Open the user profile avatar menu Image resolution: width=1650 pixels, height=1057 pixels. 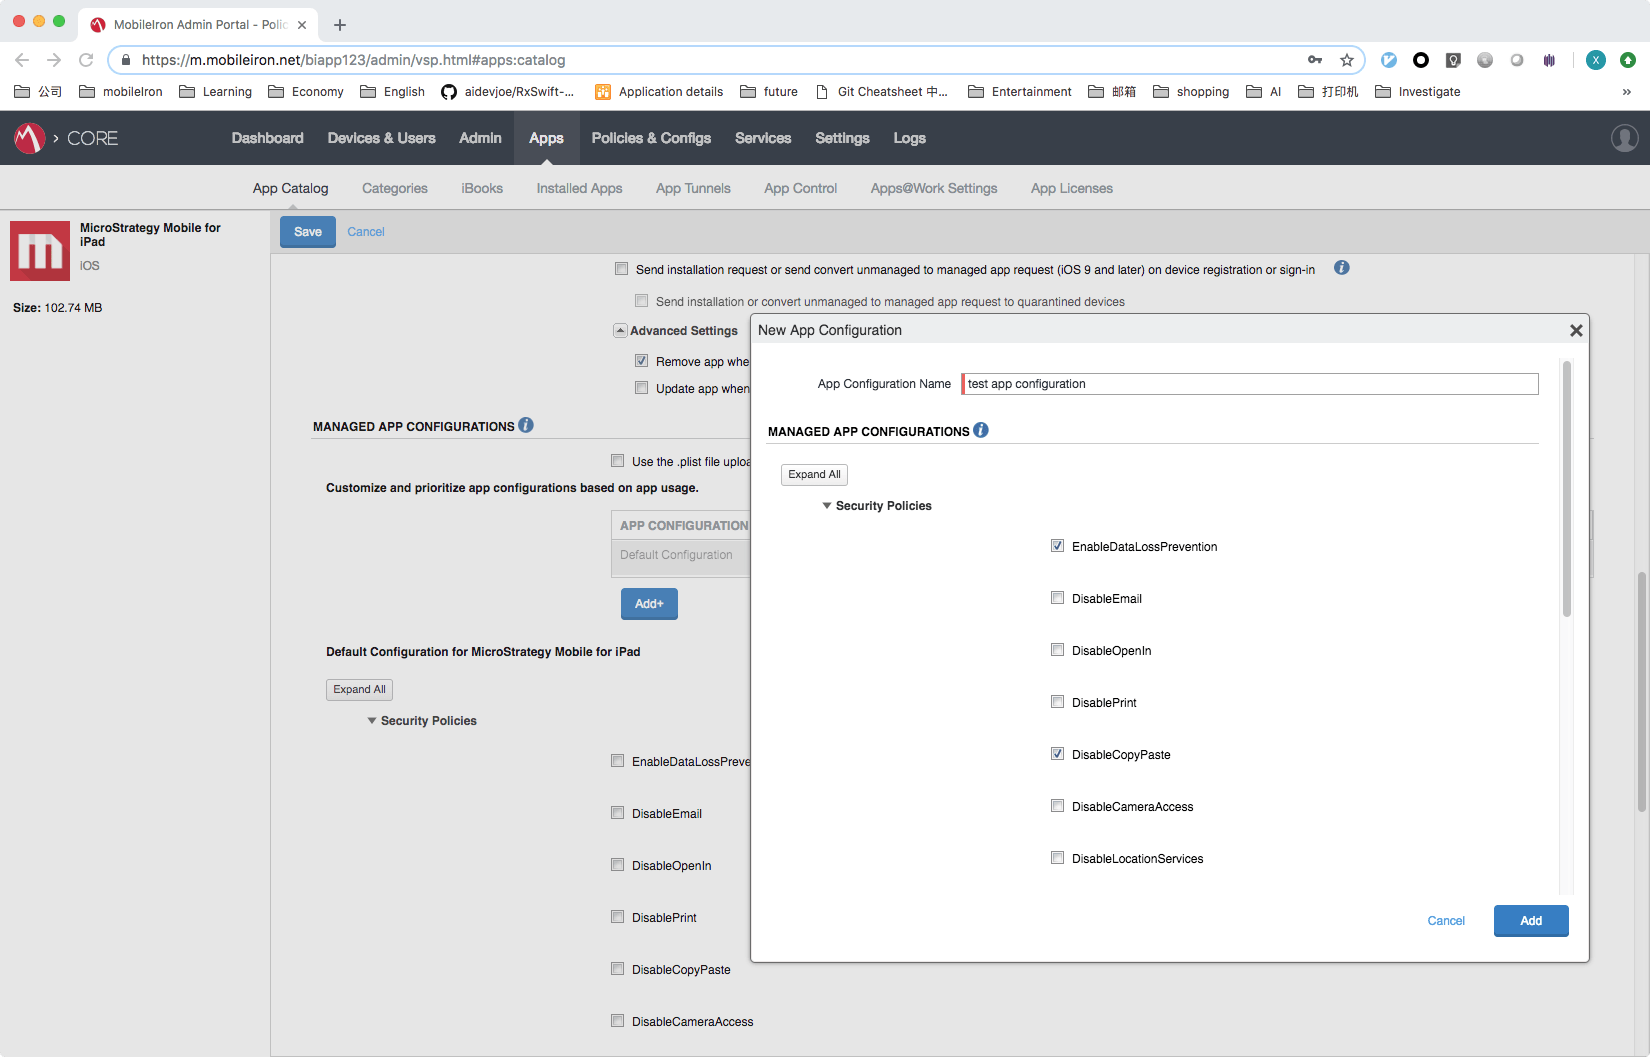pos(1624,138)
